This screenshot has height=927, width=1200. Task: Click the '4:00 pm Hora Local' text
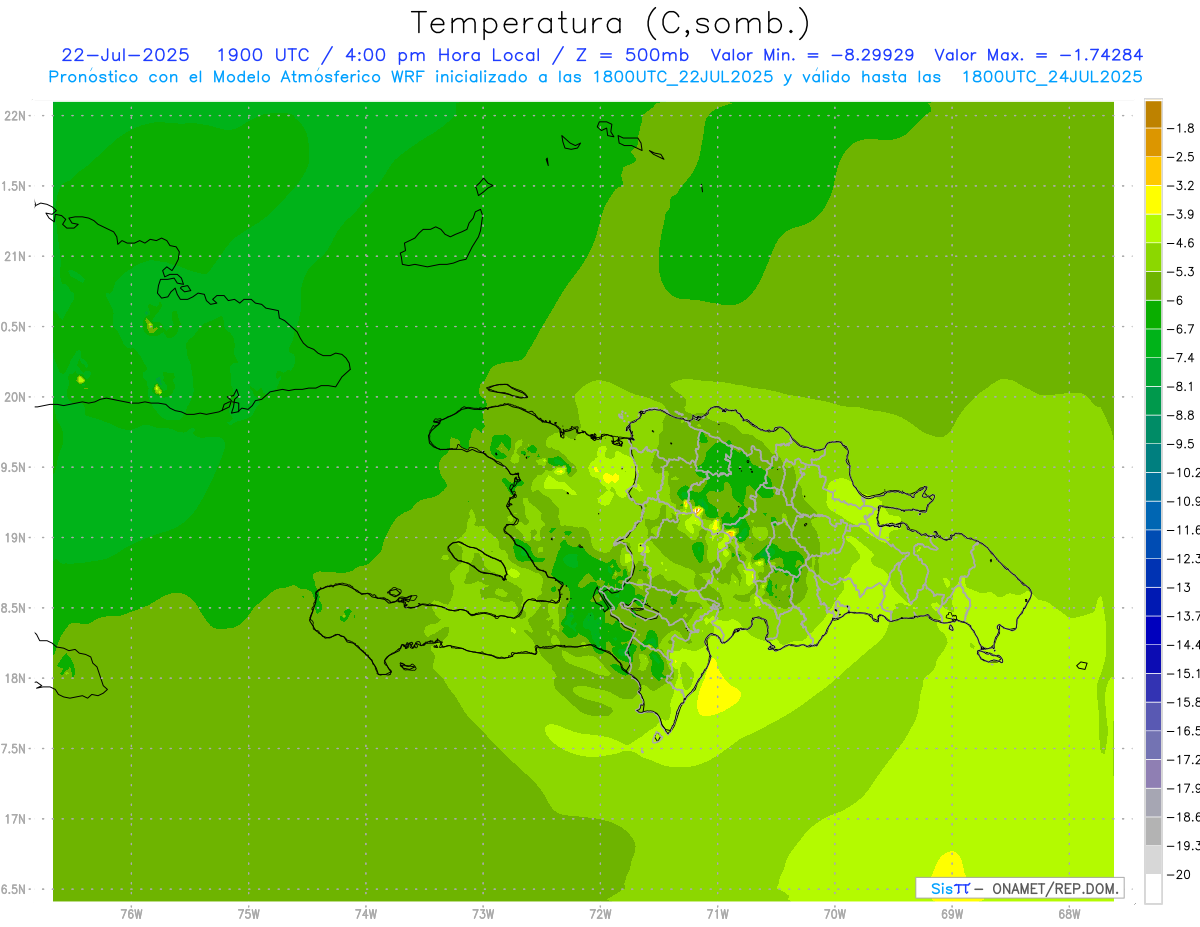point(442,55)
